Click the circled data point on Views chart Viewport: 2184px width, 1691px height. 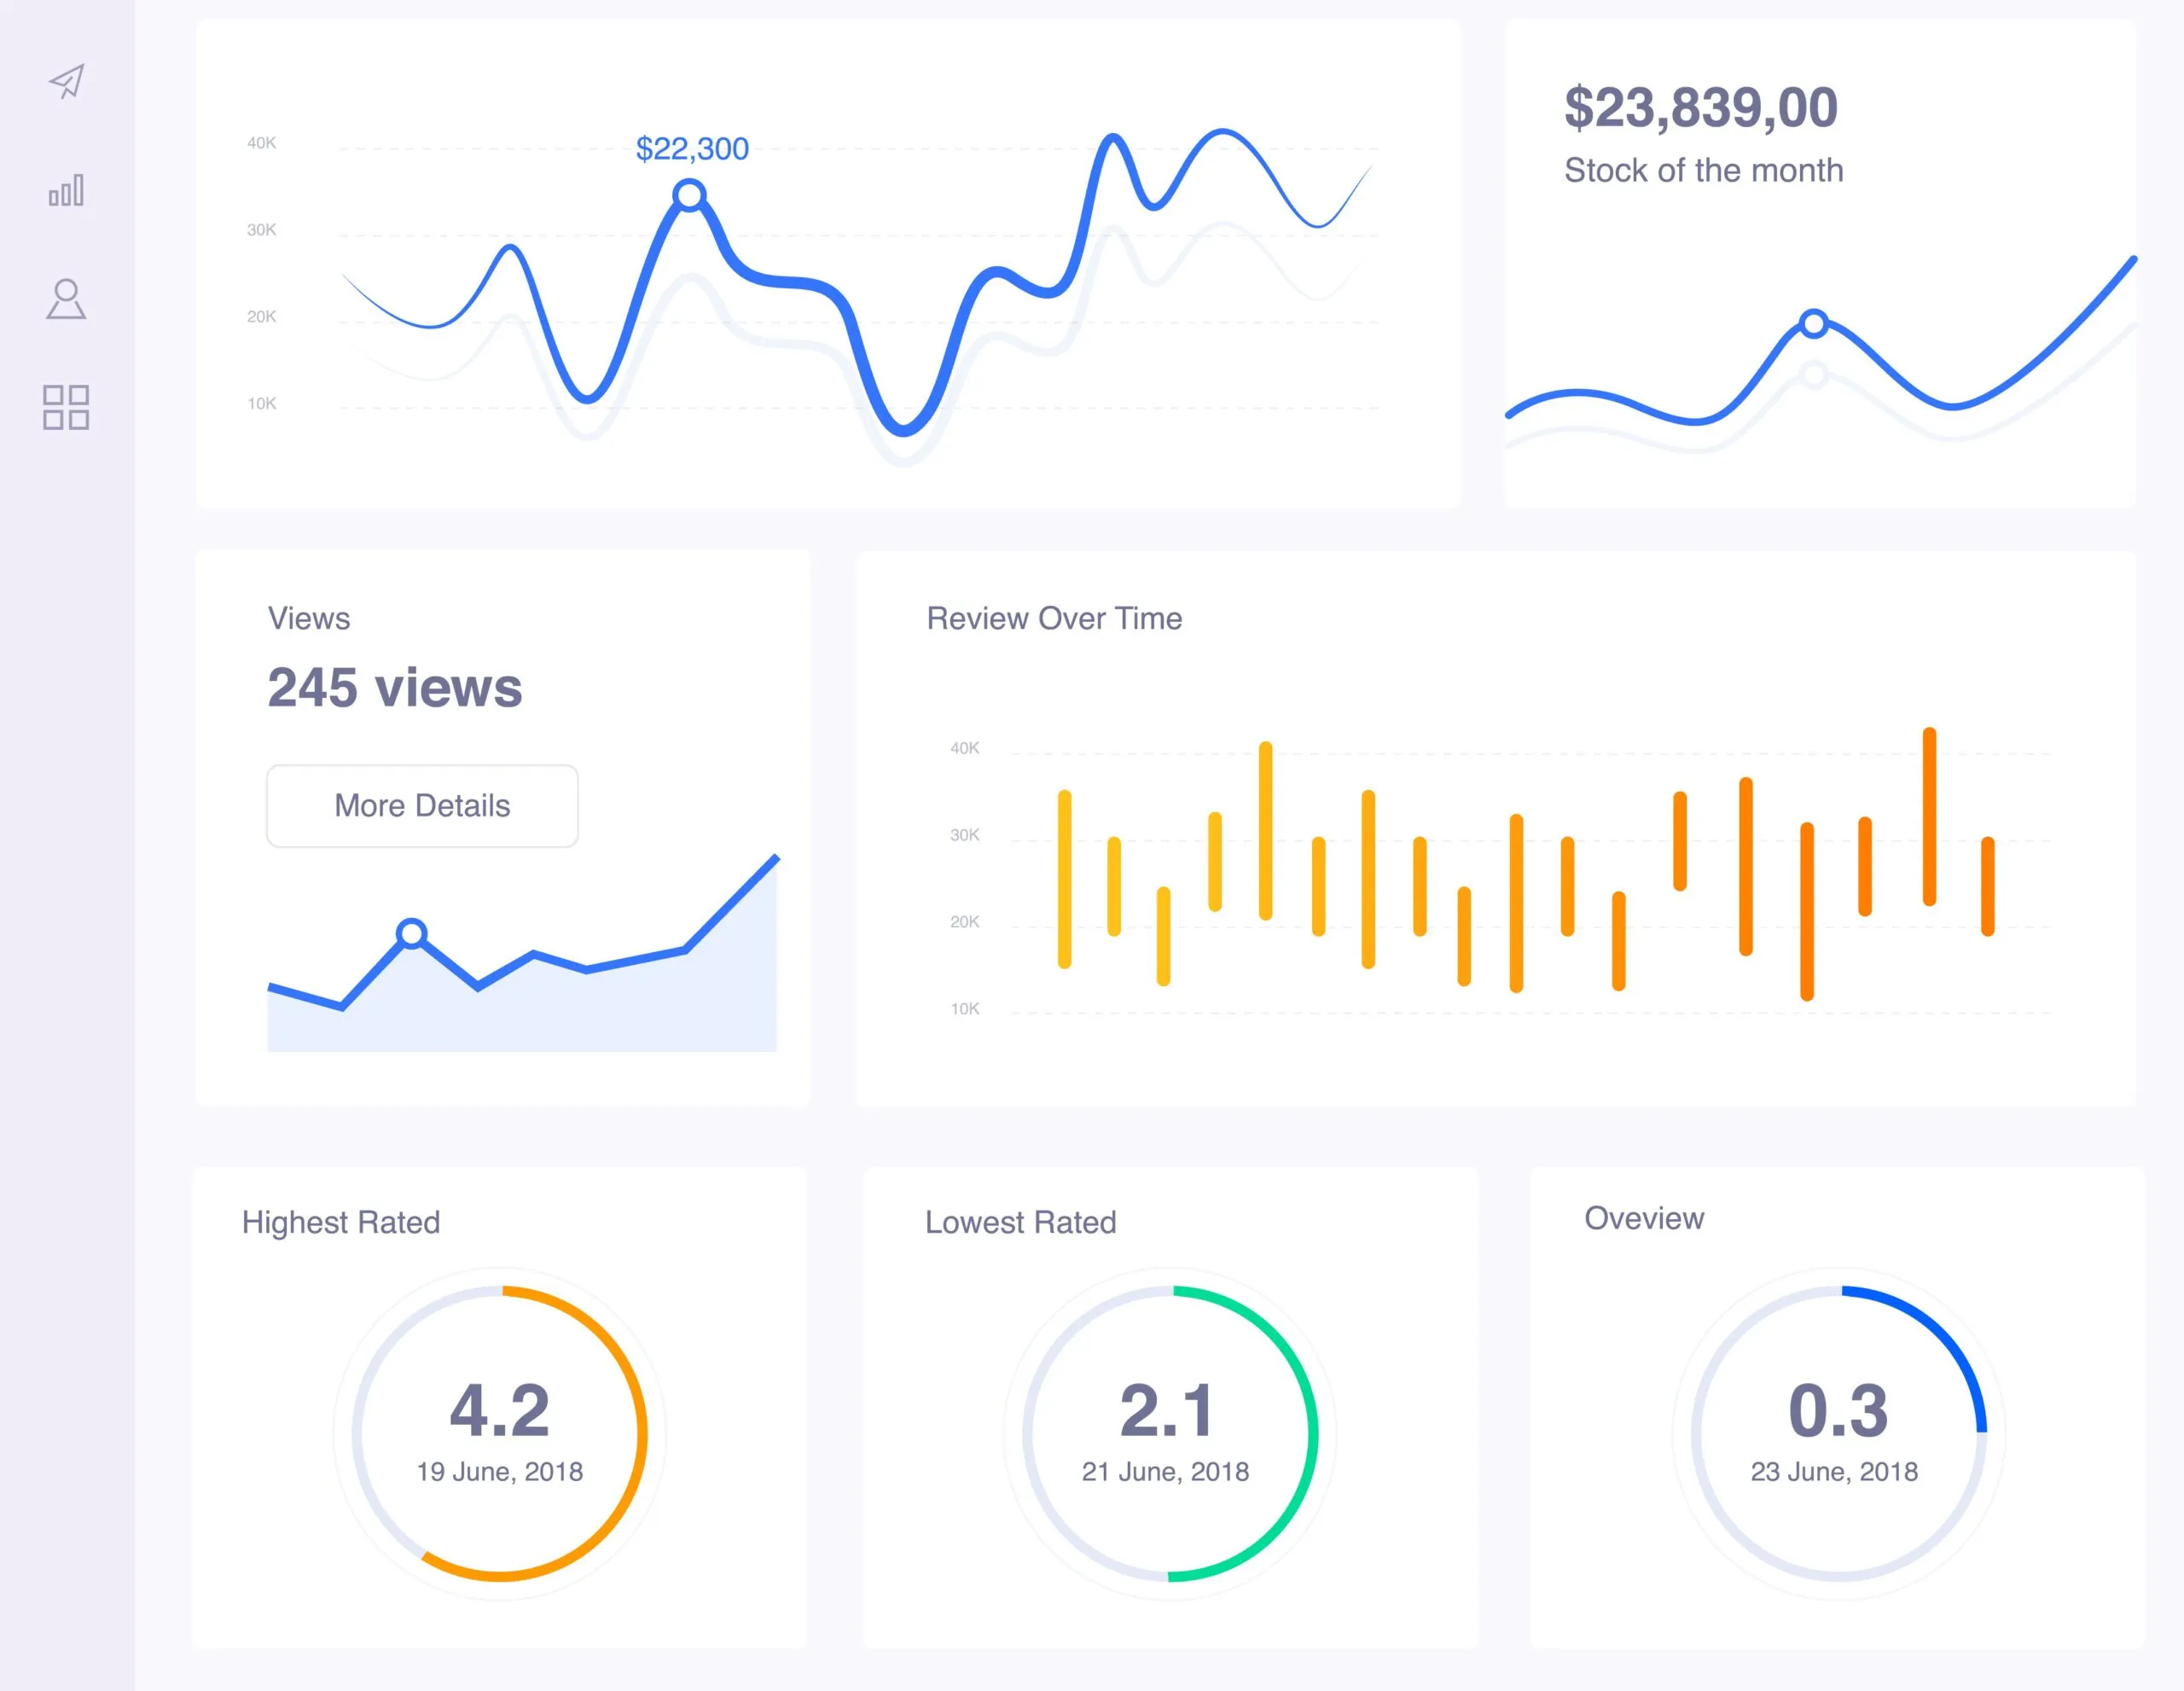(414, 932)
